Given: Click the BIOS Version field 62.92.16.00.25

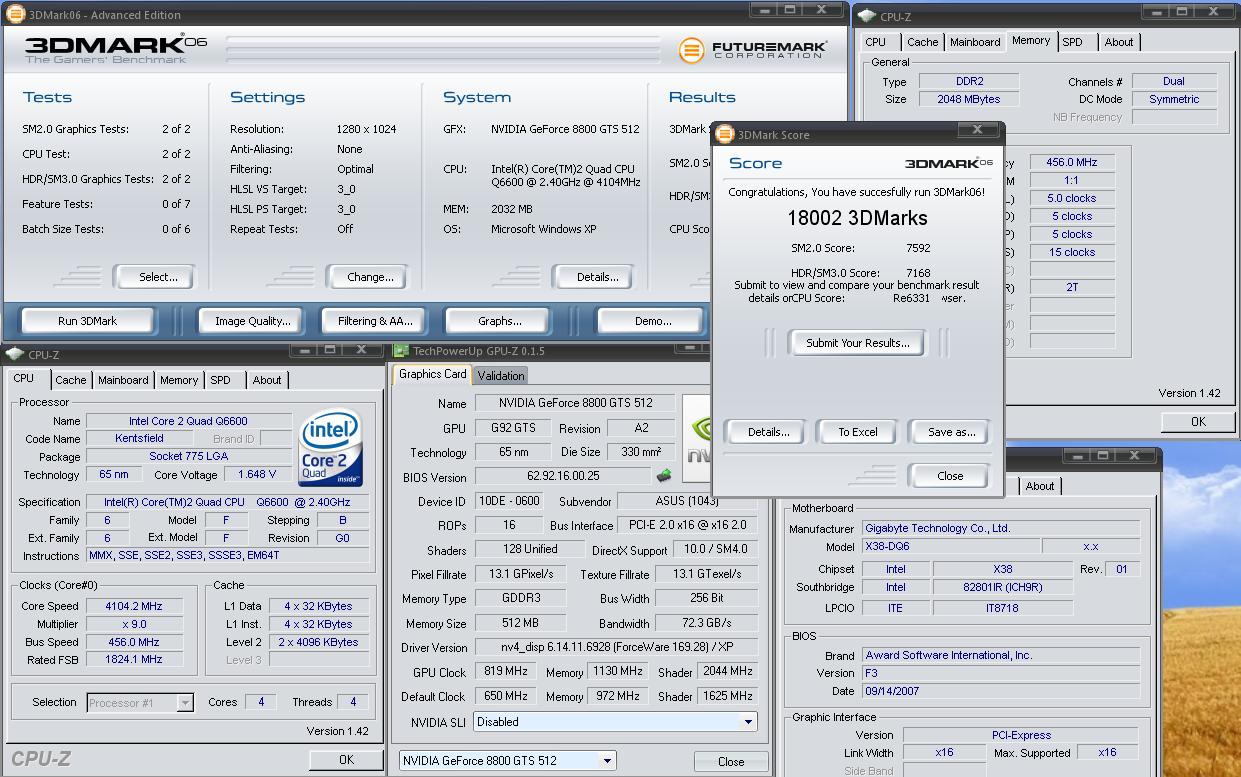Looking at the screenshot, I should [x=563, y=477].
